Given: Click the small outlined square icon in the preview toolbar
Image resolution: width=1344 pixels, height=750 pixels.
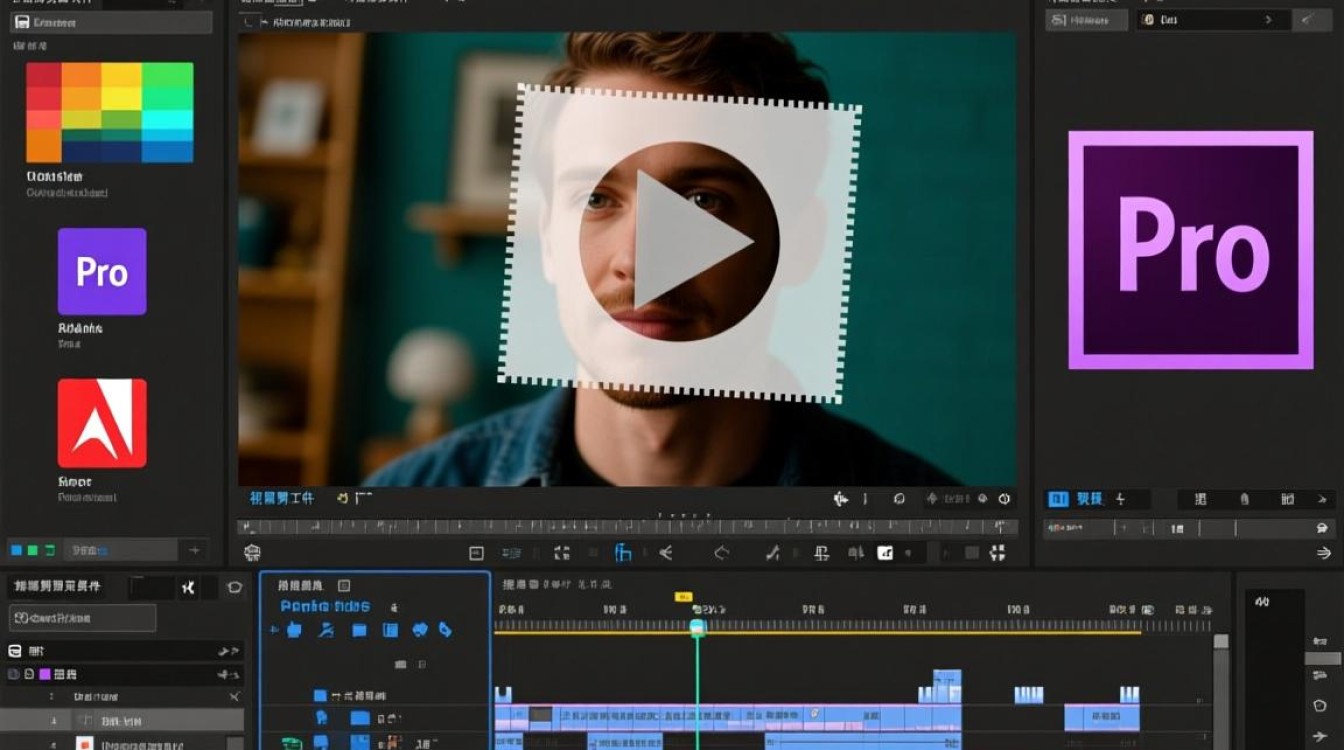Looking at the screenshot, I should pos(476,553).
